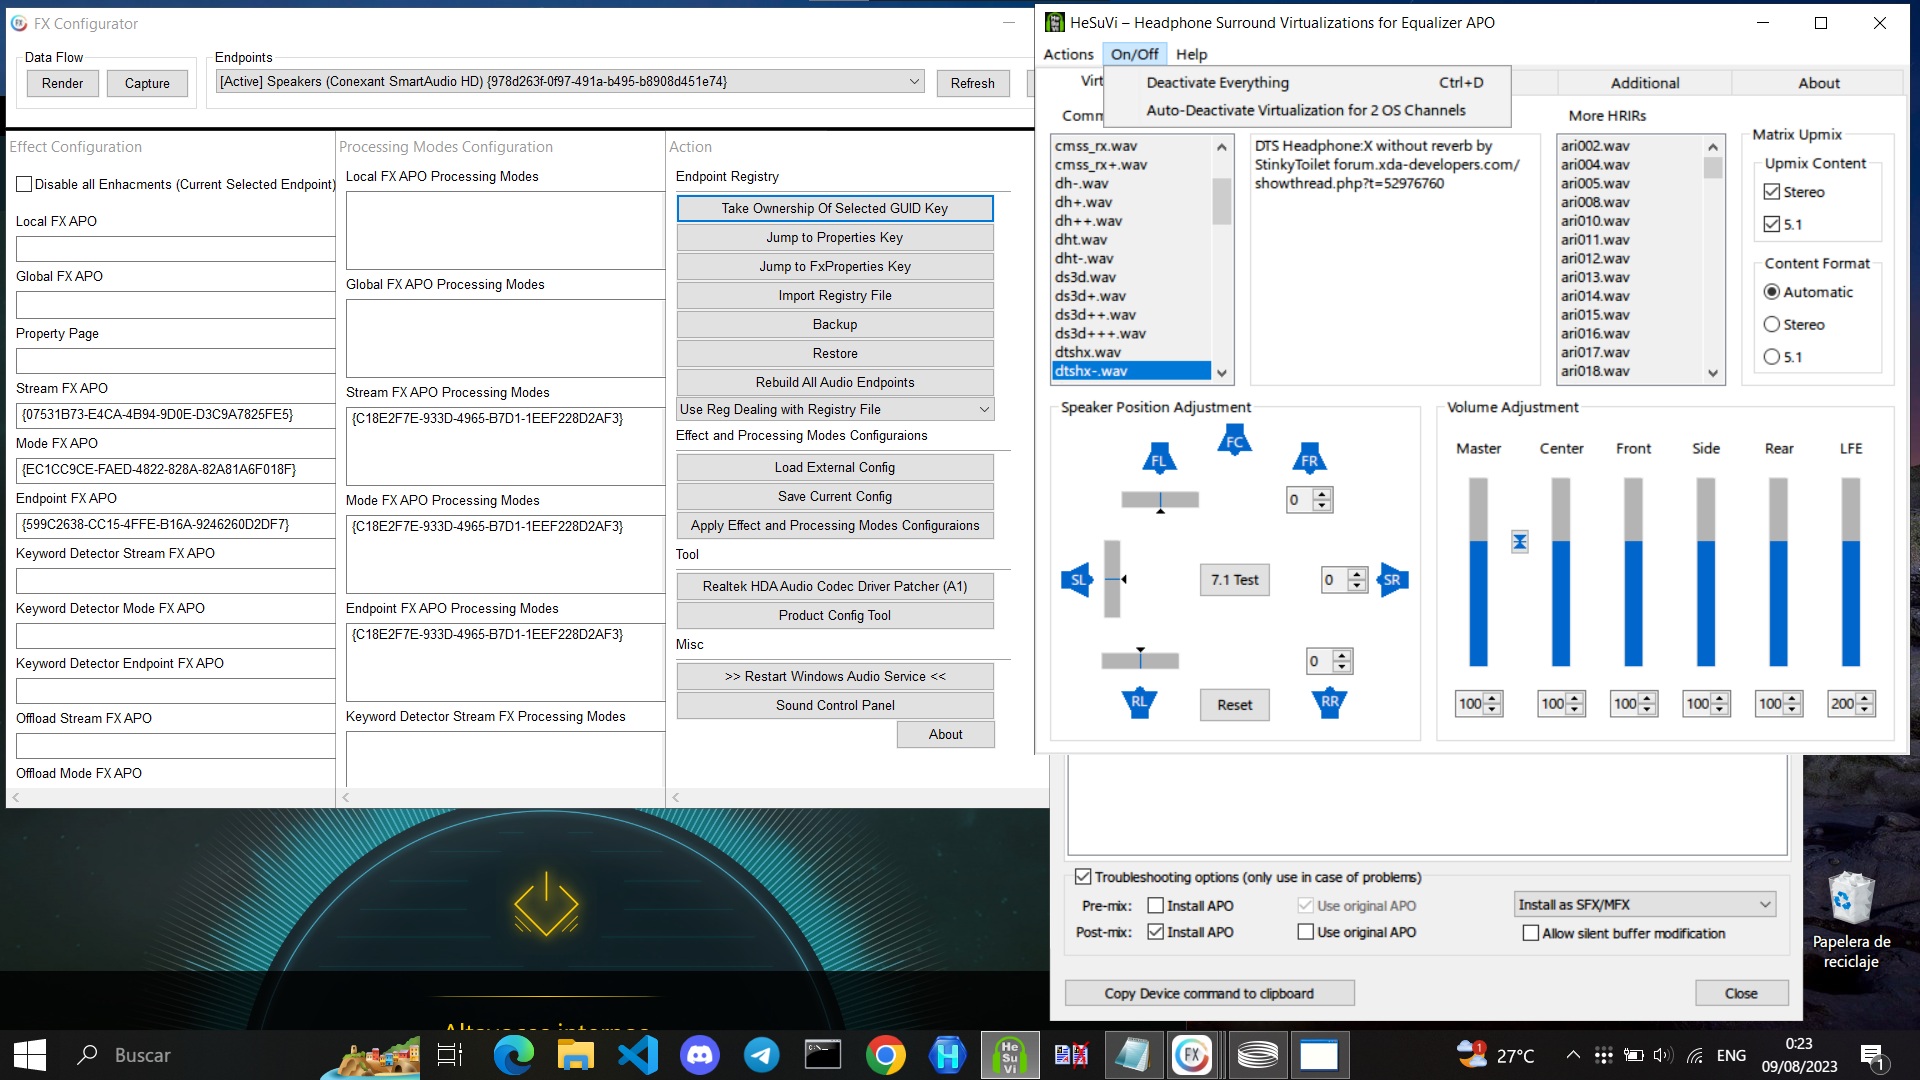The image size is (1920, 1080).
Task: Enable Allow silent buffer modification
Action: (1531, 933)
